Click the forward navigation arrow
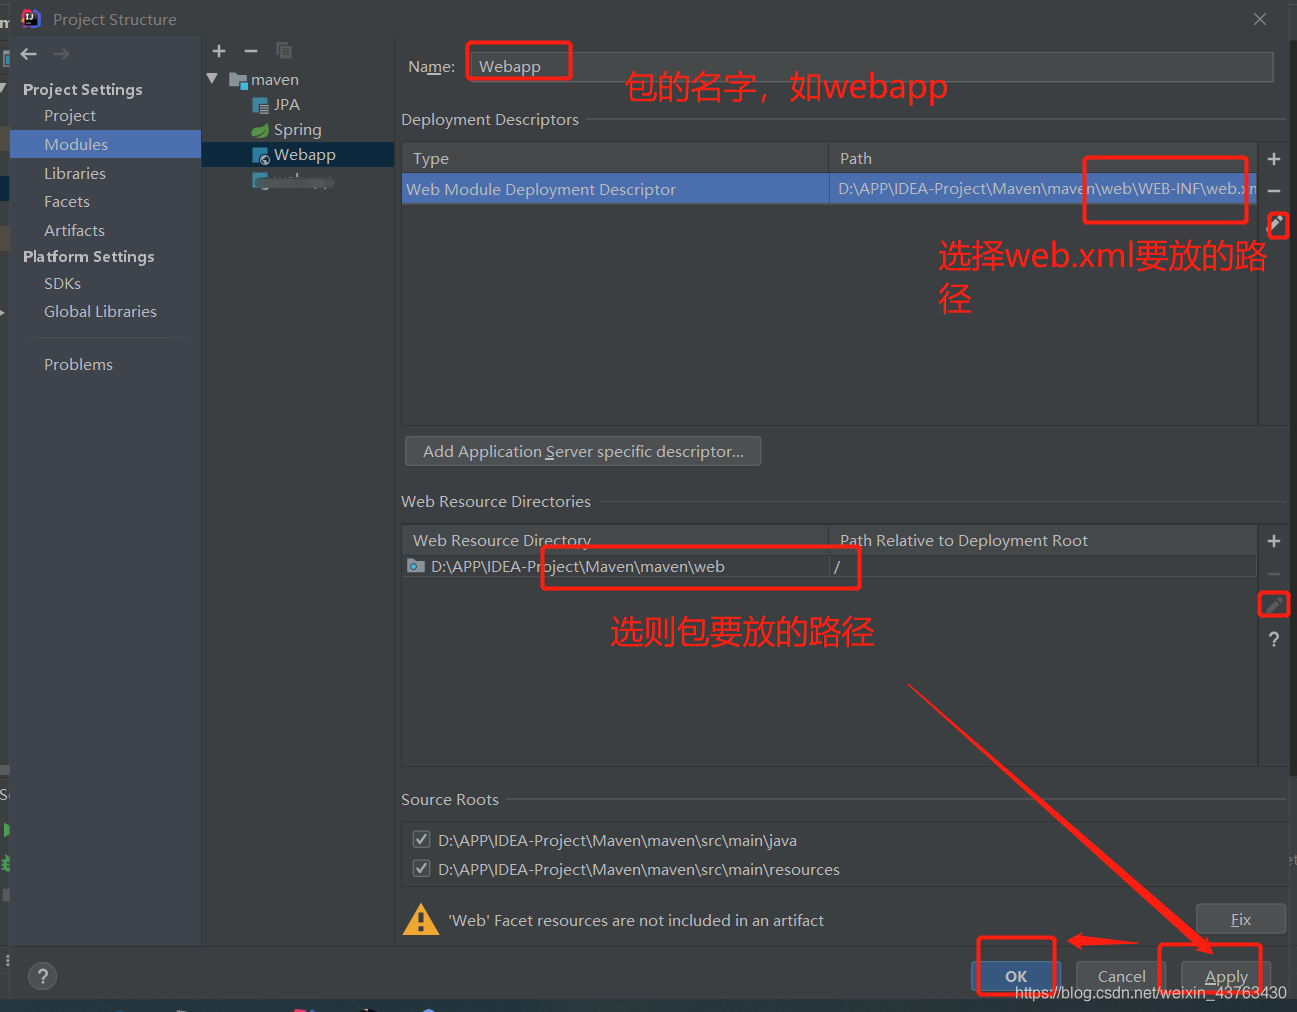Image resolution: width=1297 pixels, height=1012 pixels. 61,54
